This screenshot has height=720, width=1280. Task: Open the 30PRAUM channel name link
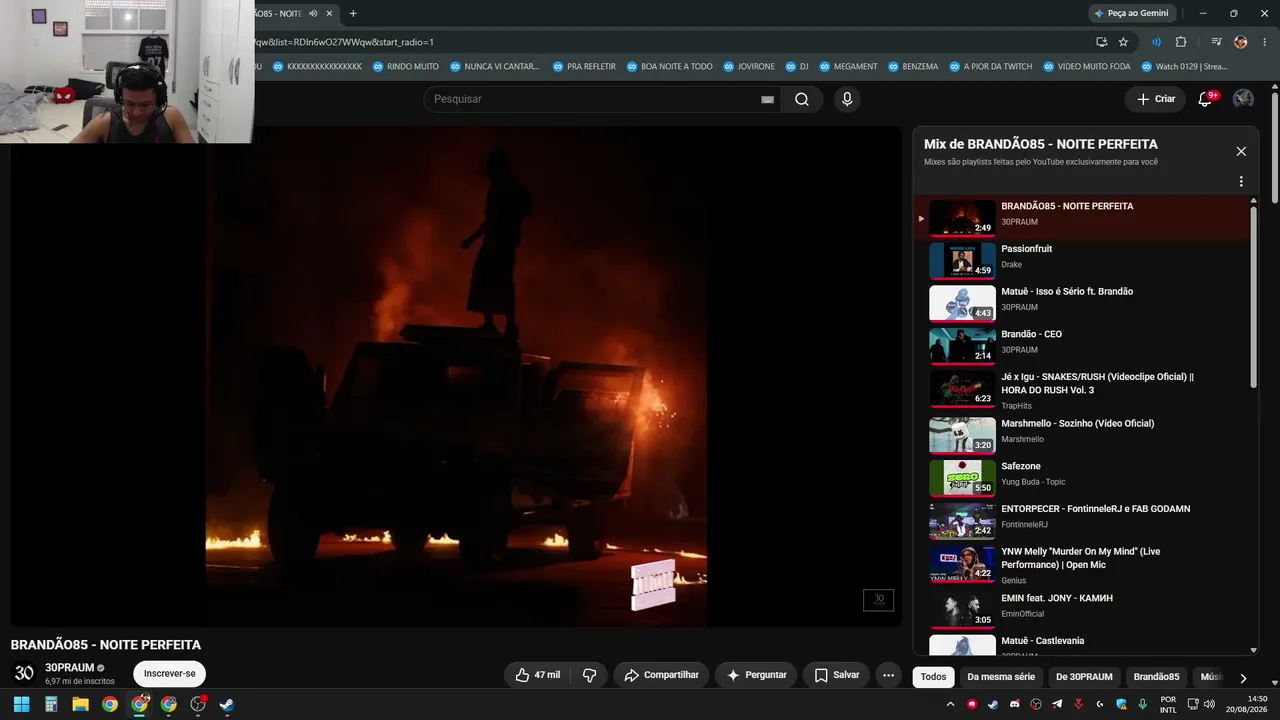[69, 668]
